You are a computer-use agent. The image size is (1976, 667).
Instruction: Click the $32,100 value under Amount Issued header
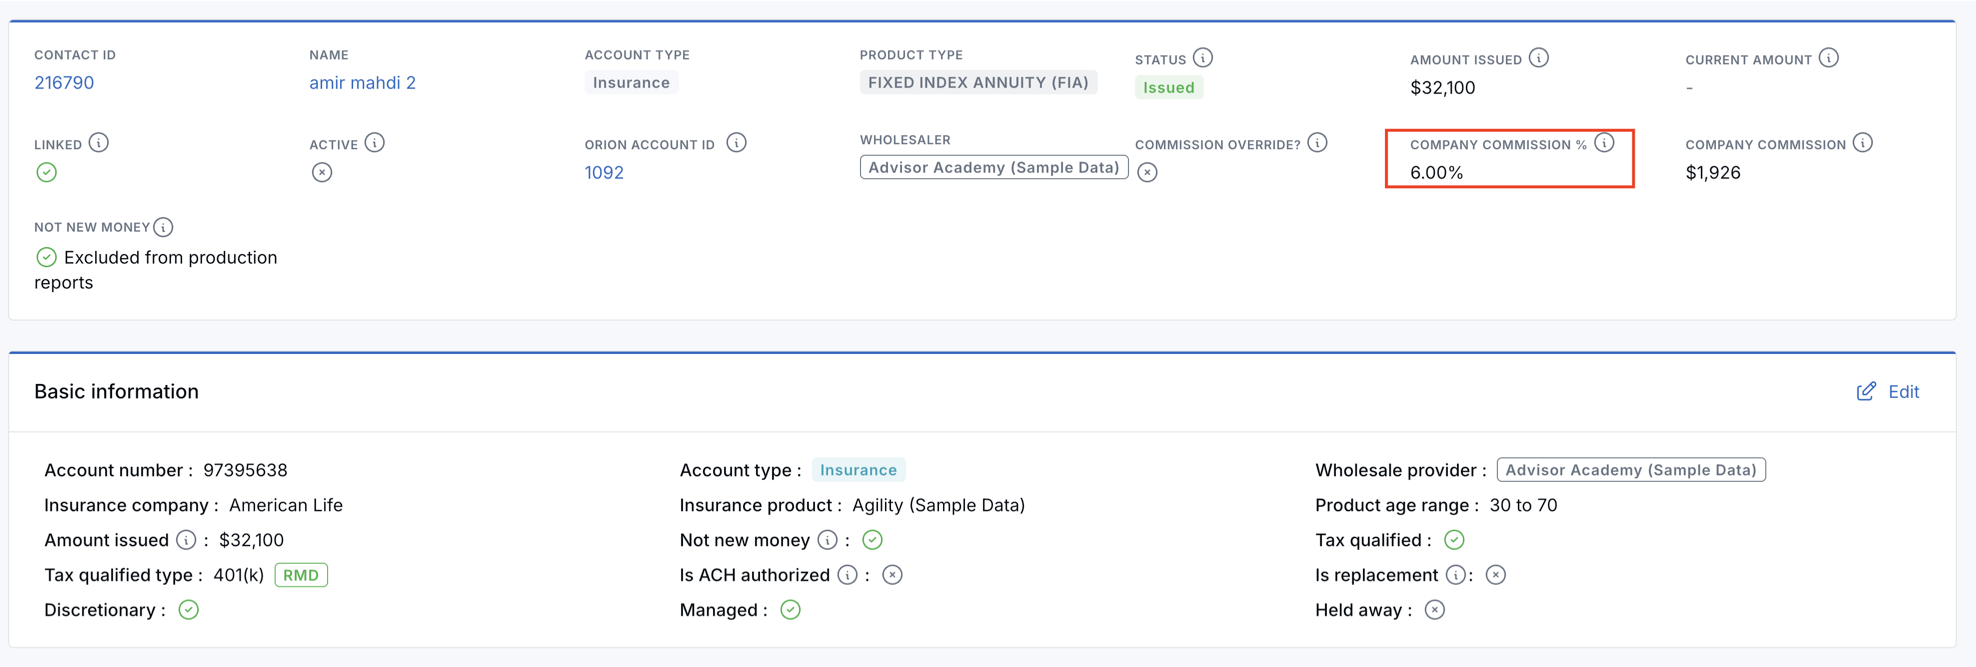1442,88
